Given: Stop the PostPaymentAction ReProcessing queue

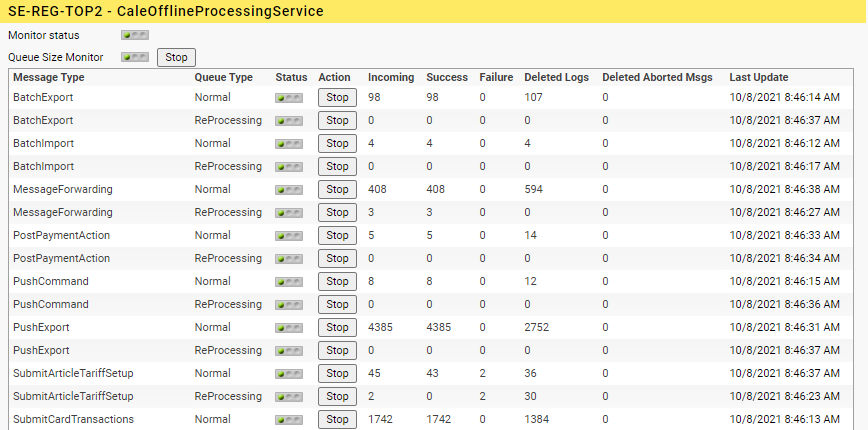Looking at the screenshot, I should pos(337,258).
